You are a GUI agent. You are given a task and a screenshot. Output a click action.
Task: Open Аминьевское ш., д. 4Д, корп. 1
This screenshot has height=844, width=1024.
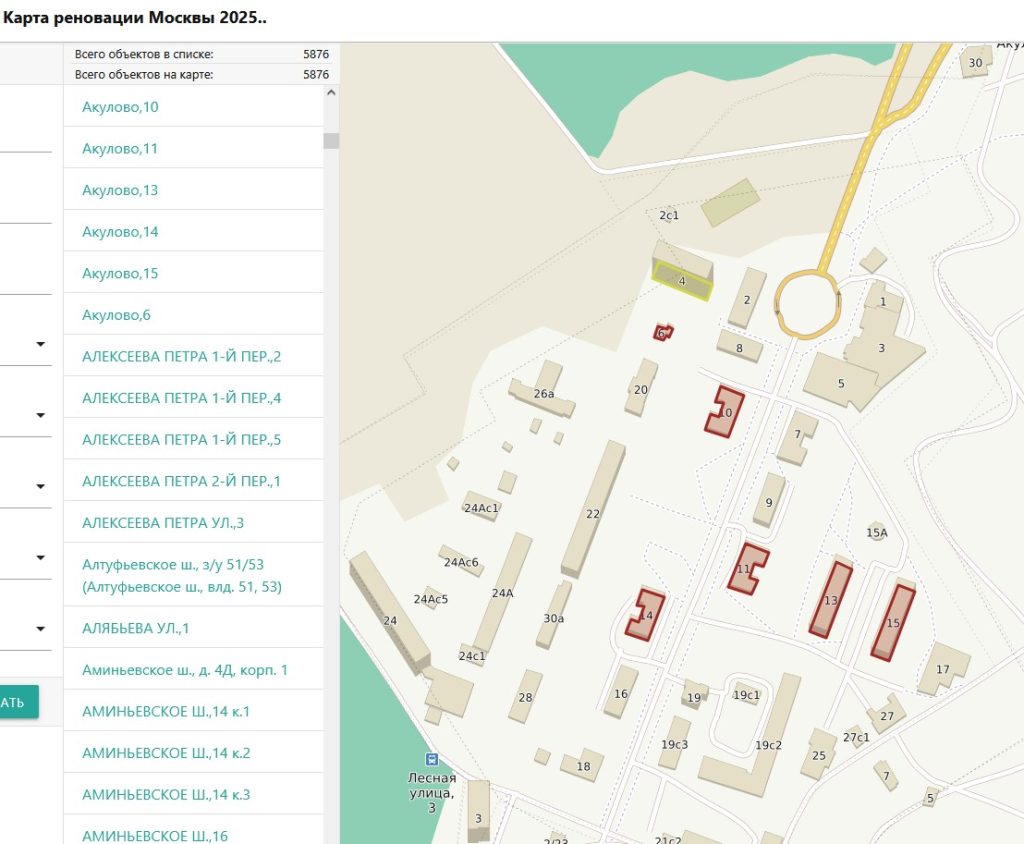(193, 670)
